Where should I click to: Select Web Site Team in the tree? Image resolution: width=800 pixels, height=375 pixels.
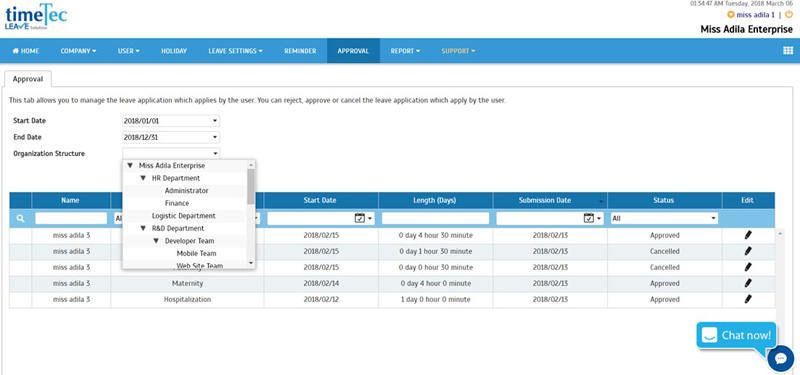pyautogui.click(x=199, y=266)
